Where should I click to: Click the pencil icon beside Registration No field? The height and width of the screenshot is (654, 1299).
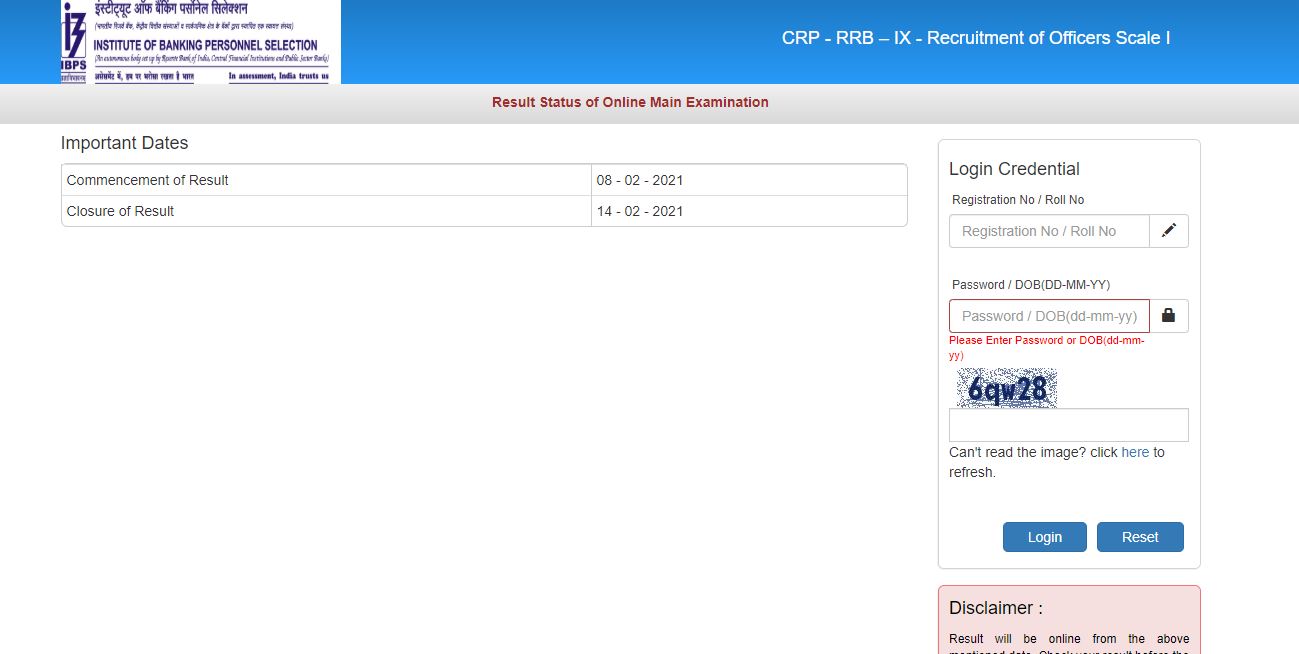[x=1168, y=231]
